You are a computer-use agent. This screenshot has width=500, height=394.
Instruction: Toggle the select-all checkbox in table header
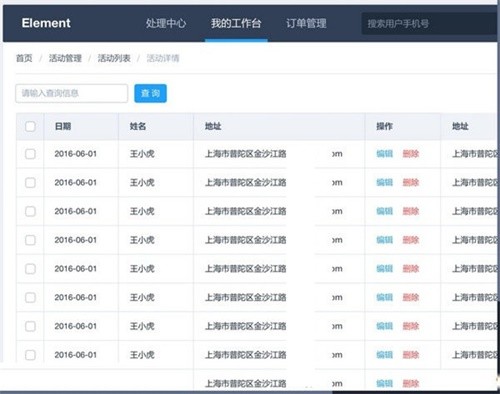click(x=30, y=126)
